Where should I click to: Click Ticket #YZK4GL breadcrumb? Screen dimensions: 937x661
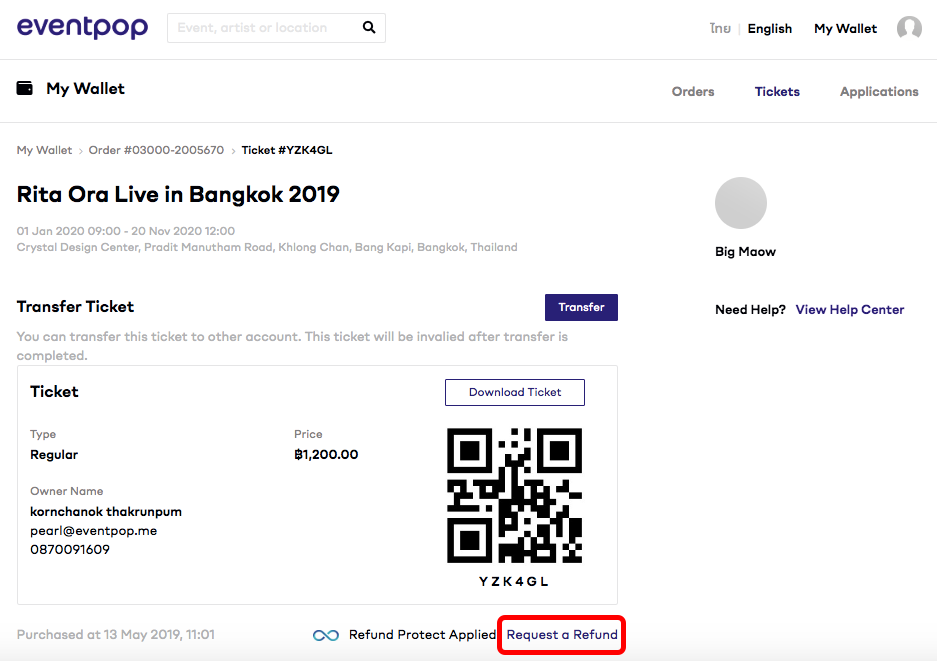[x=287, y=150]
